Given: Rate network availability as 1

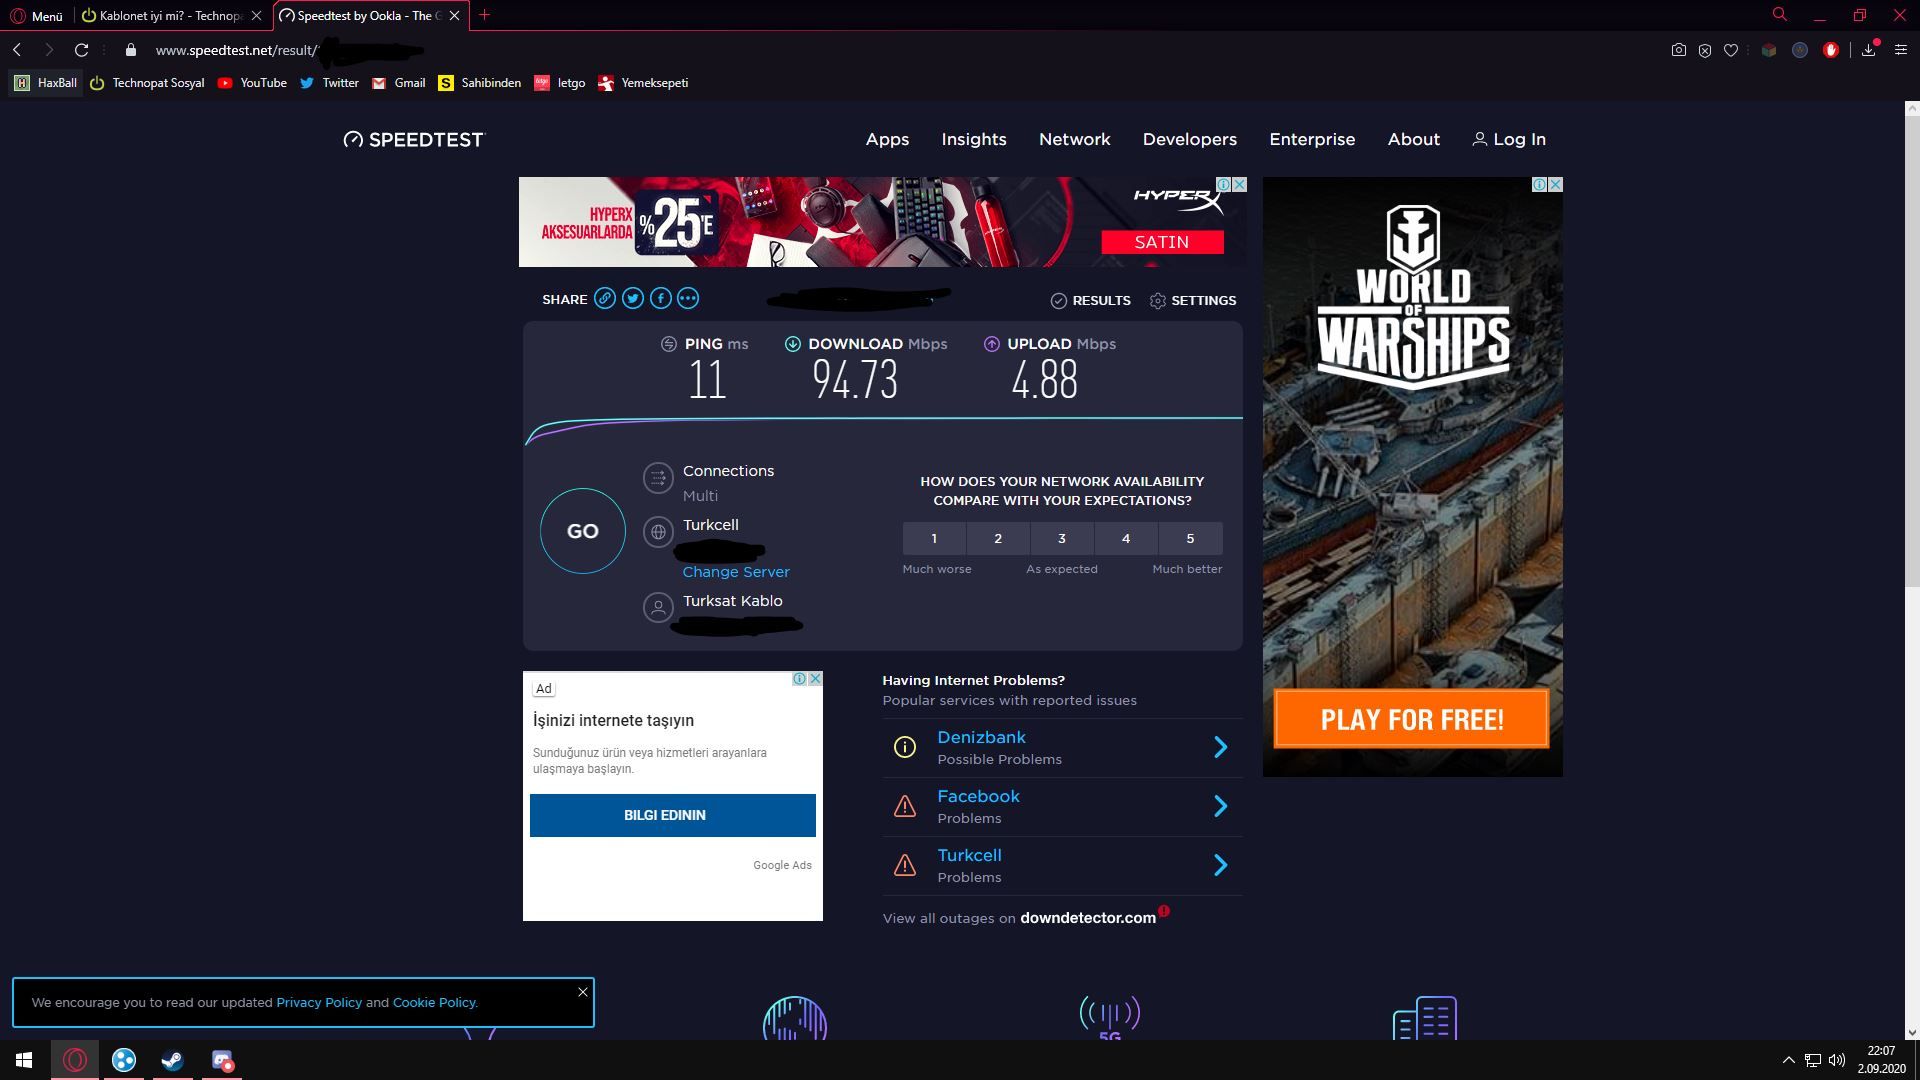Looking at the screenshot, I should [934, 539].
